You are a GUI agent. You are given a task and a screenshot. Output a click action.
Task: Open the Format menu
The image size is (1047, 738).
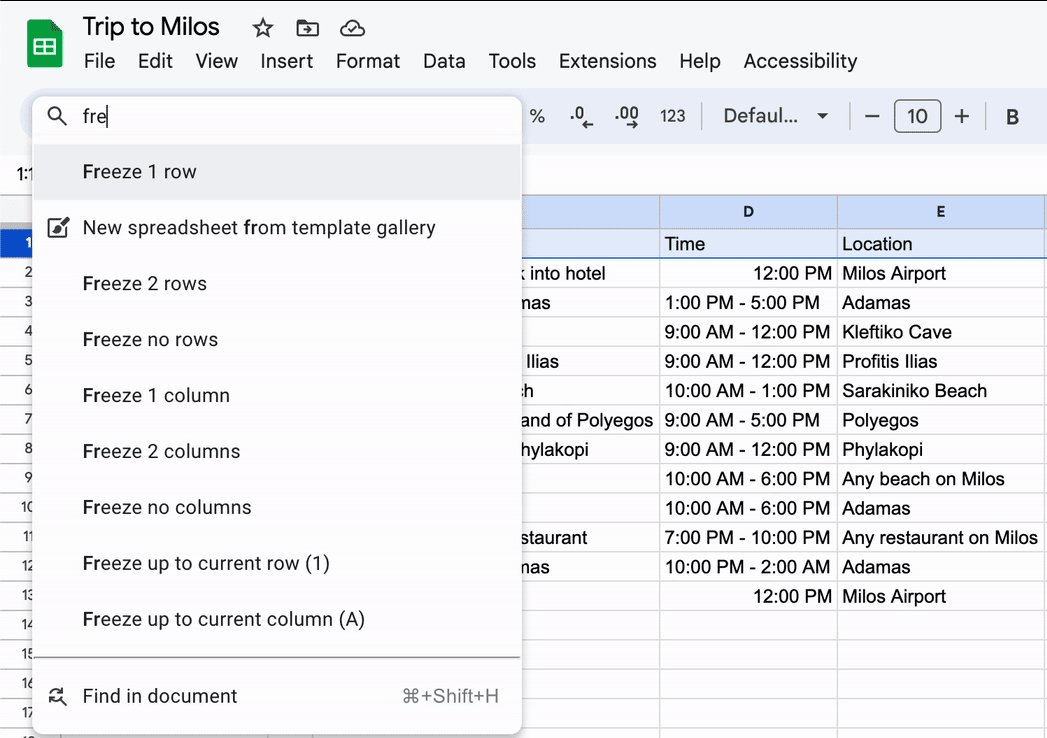[368, 61]
